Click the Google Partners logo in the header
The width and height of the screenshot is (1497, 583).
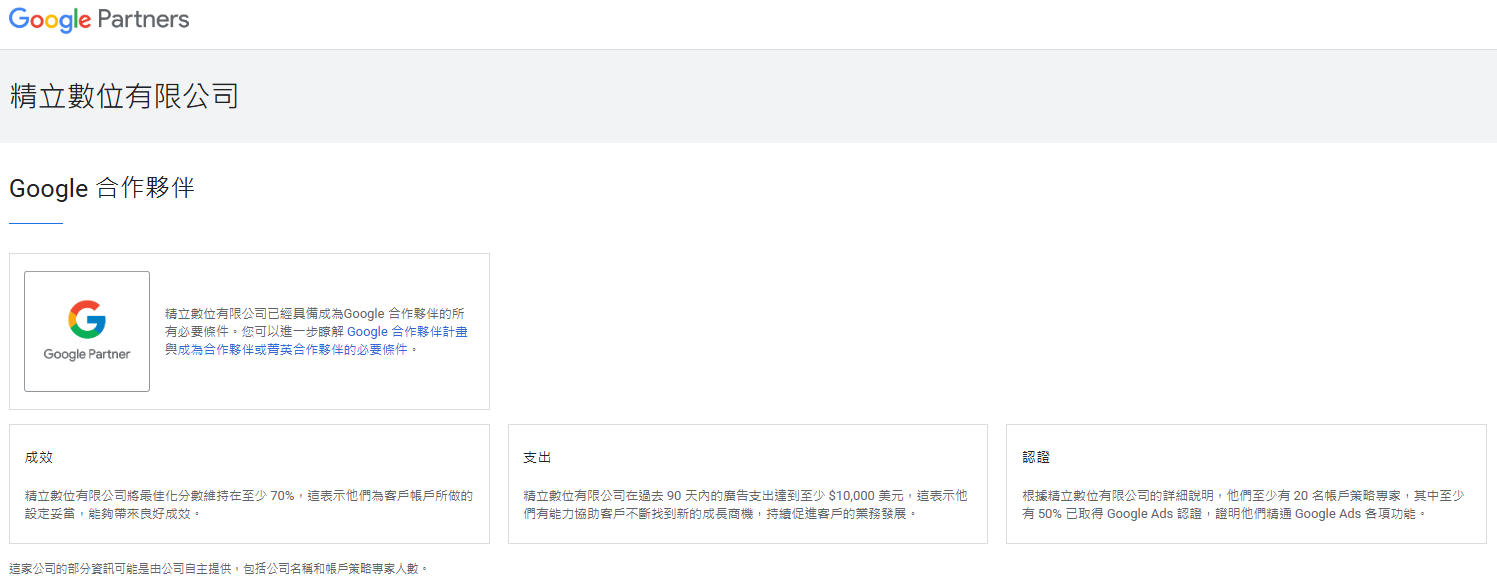[99, 20]
